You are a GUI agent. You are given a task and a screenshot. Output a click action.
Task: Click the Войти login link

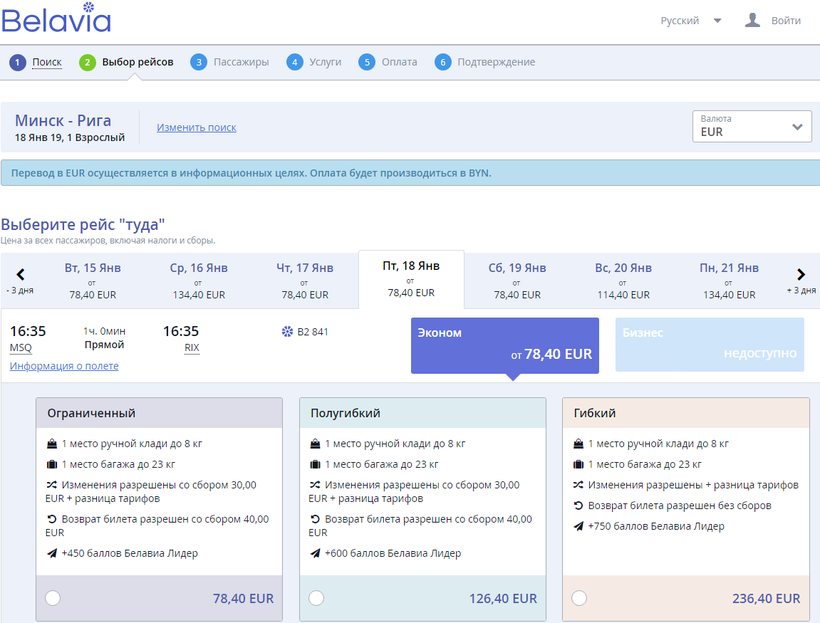(785, 21)
